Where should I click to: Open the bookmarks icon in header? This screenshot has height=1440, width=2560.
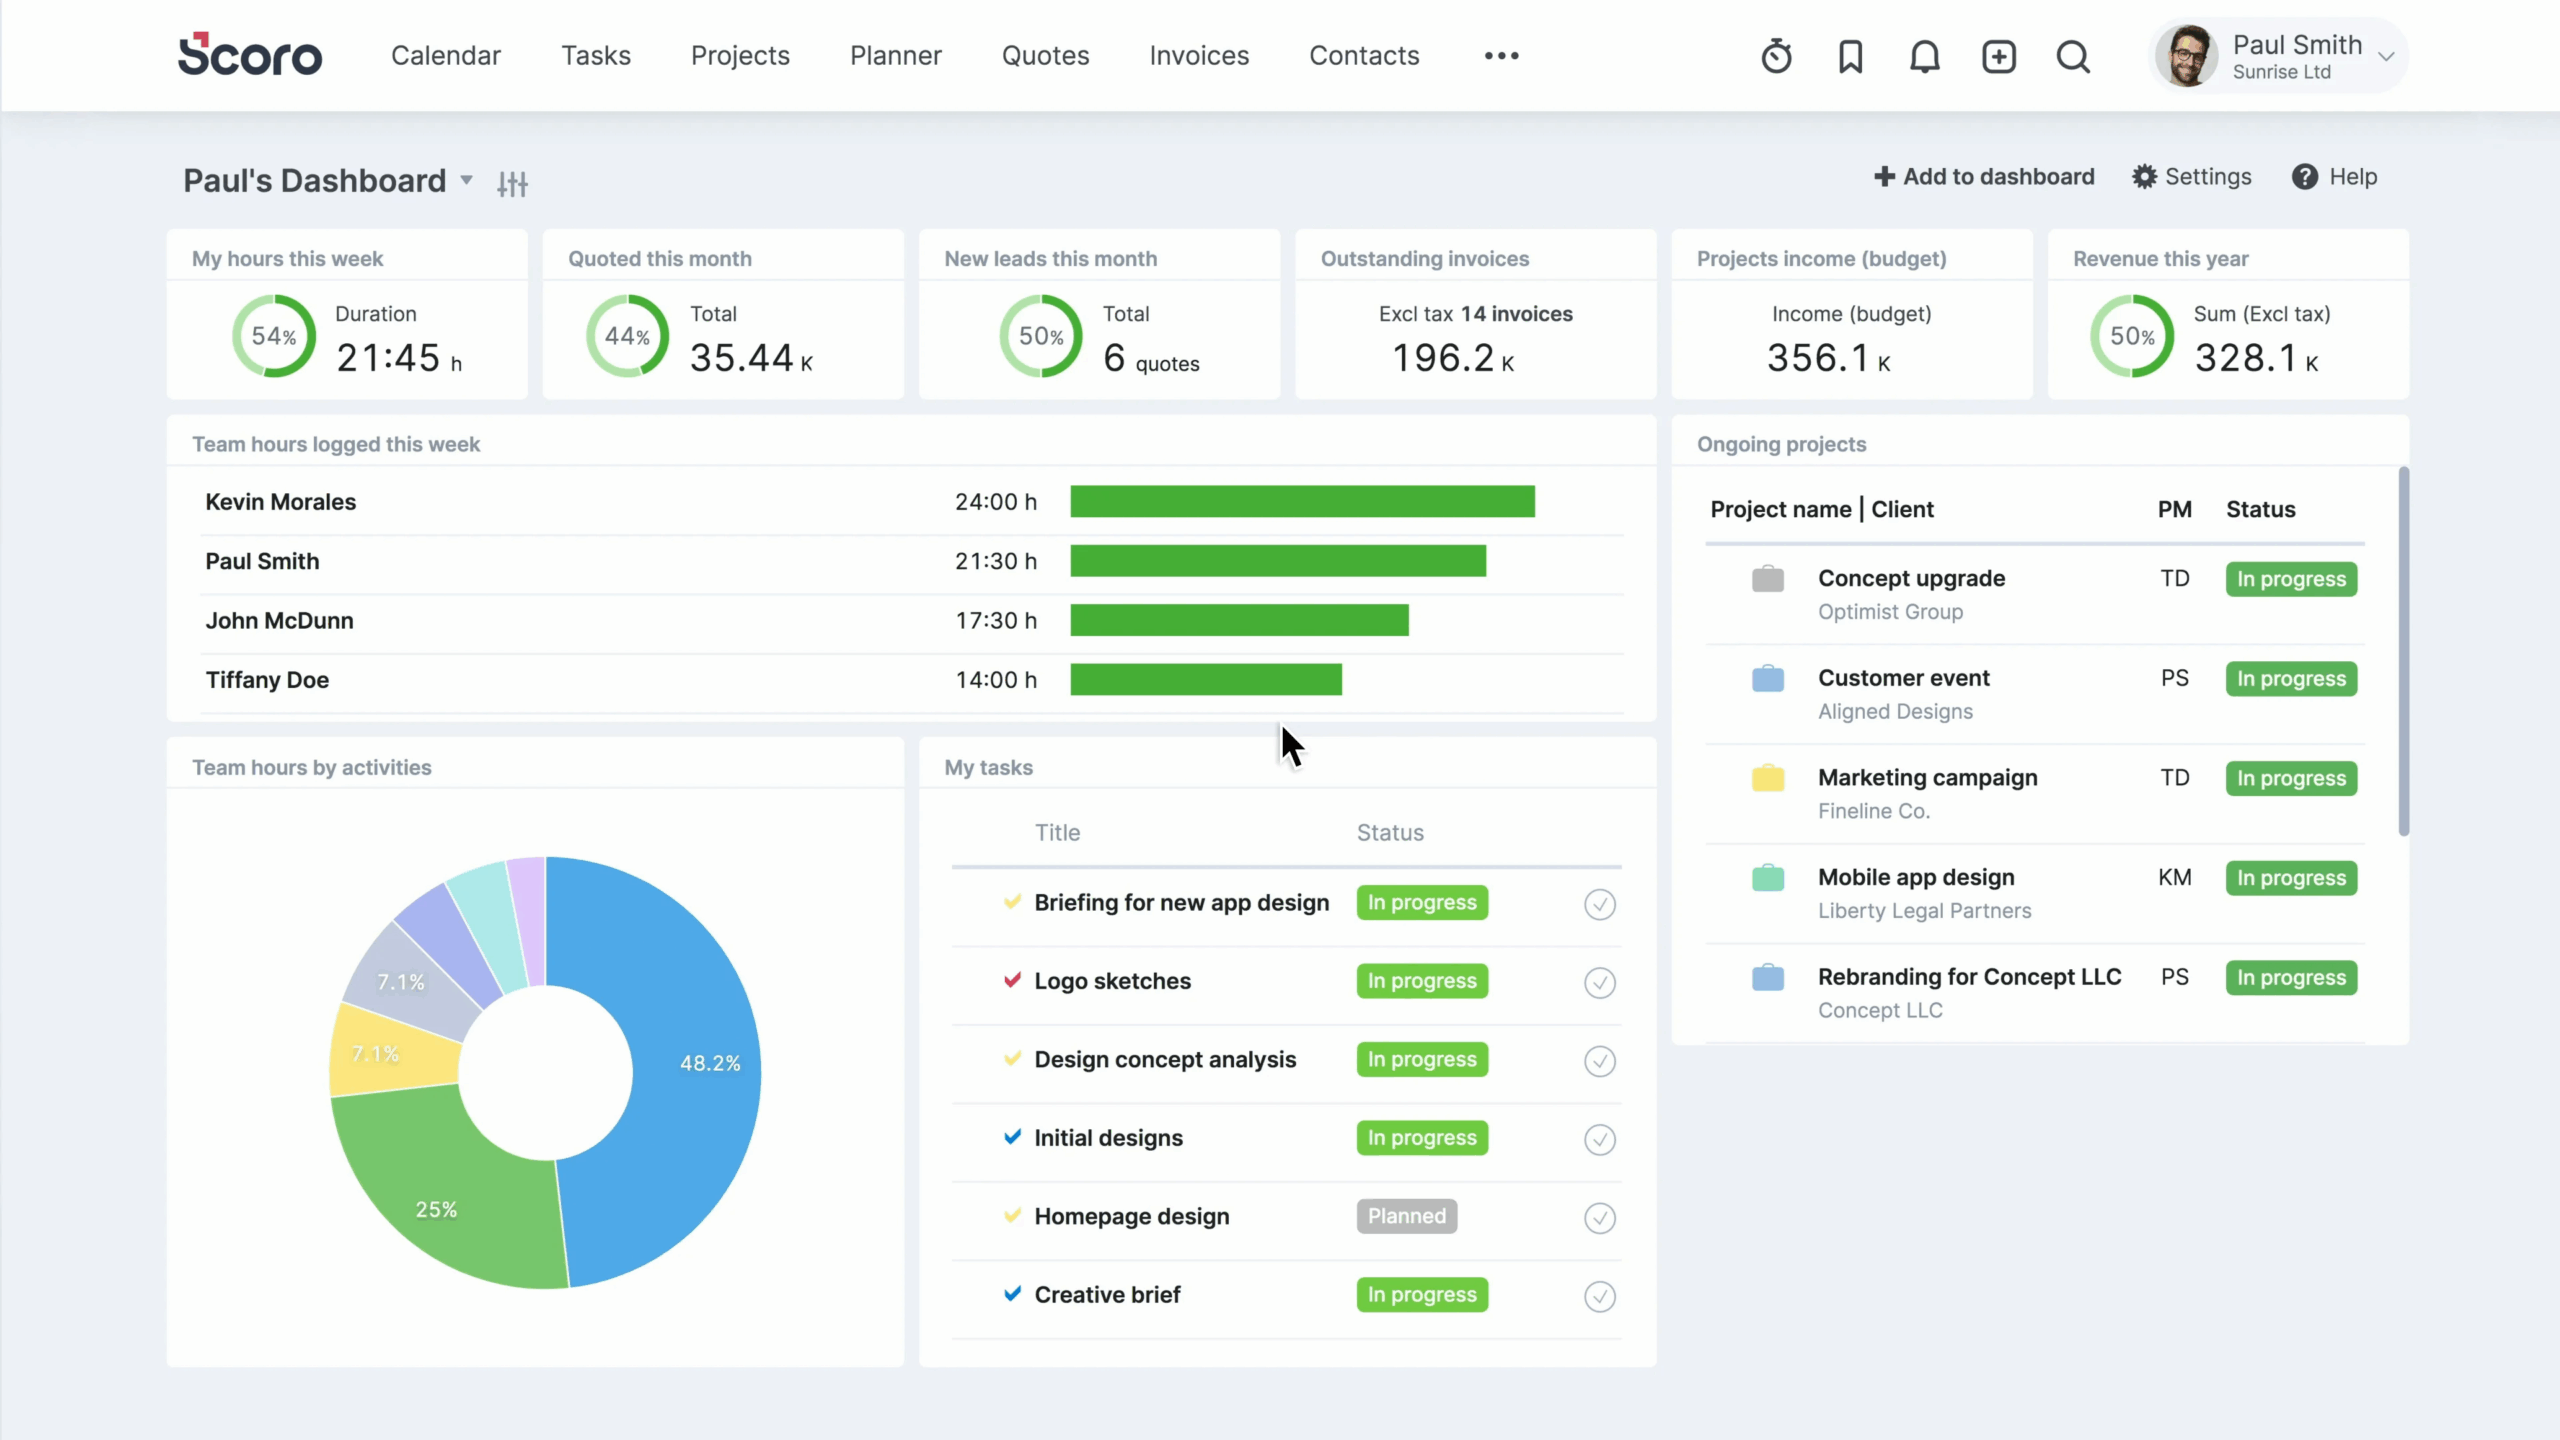point(1850,56)
